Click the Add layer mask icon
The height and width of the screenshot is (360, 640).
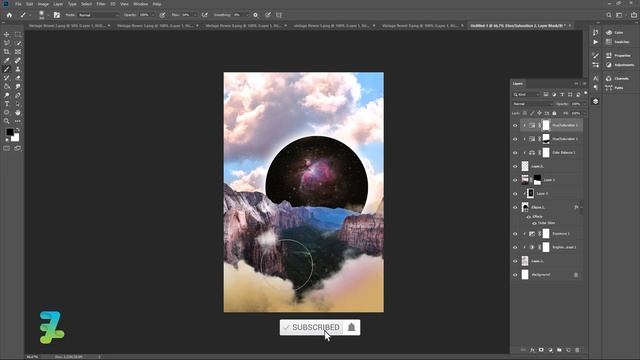coord(541,350)
